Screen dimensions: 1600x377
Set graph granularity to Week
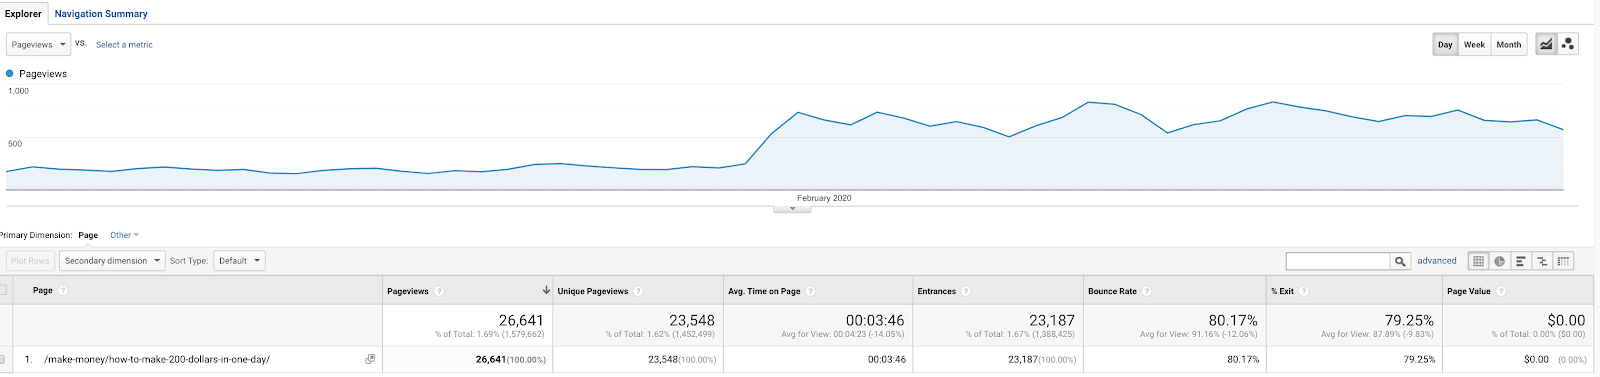click(x=1474, y=44)
